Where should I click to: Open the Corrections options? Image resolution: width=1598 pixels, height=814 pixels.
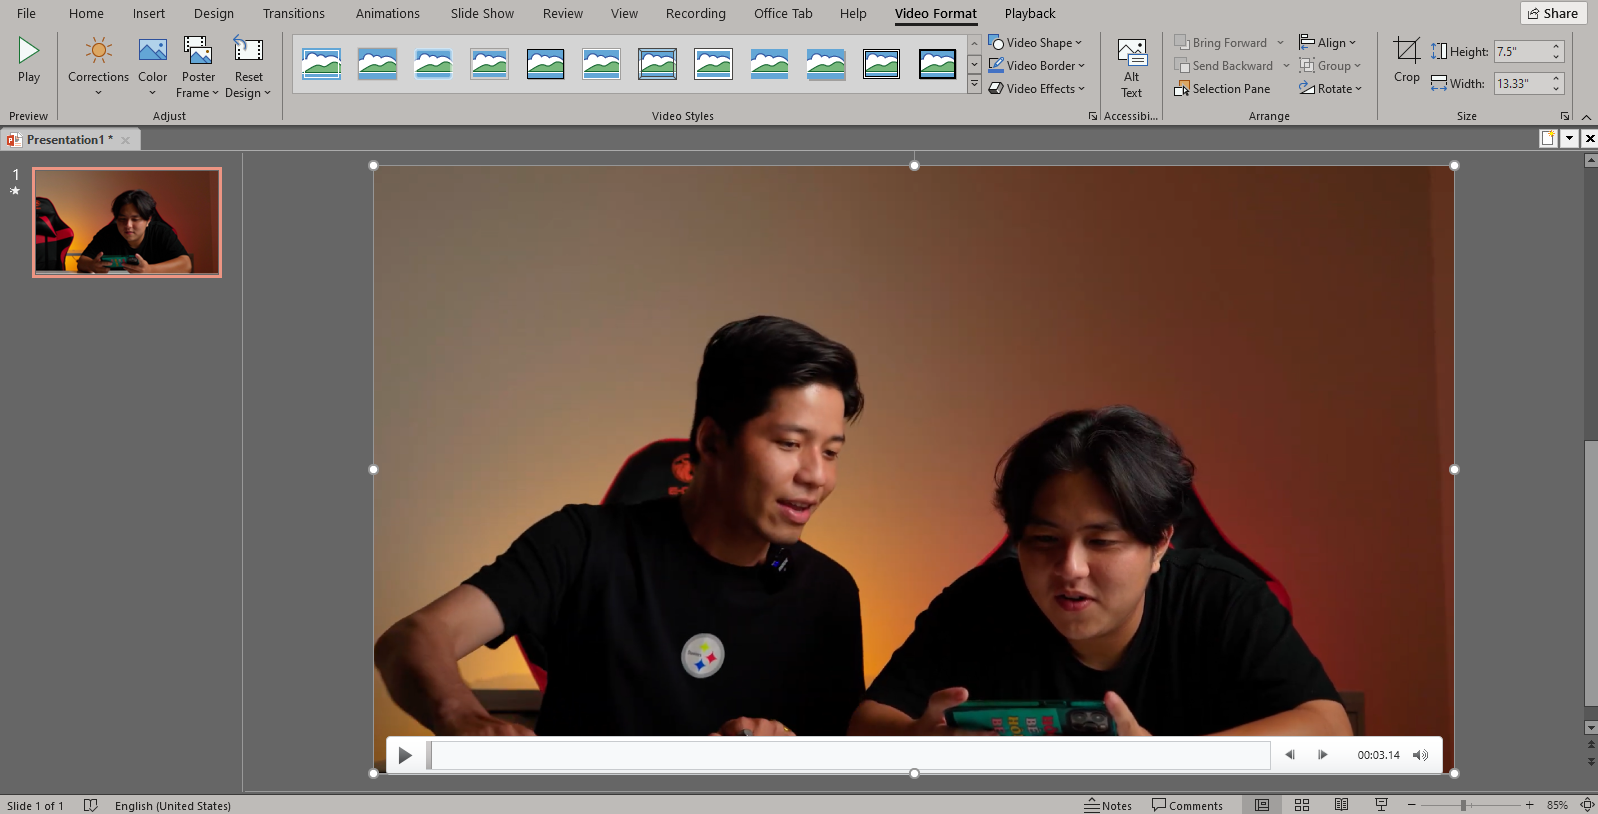click(x=98, y=67)
